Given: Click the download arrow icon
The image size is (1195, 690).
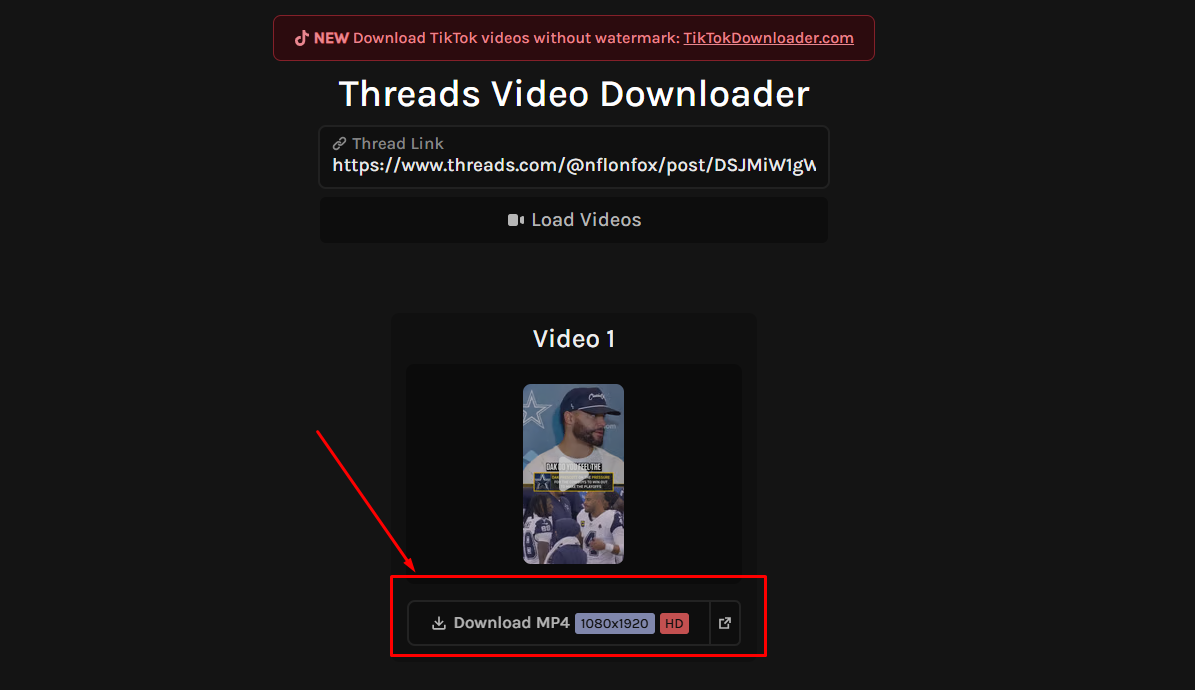Looking at the screenshot, I should coord(439,623).
